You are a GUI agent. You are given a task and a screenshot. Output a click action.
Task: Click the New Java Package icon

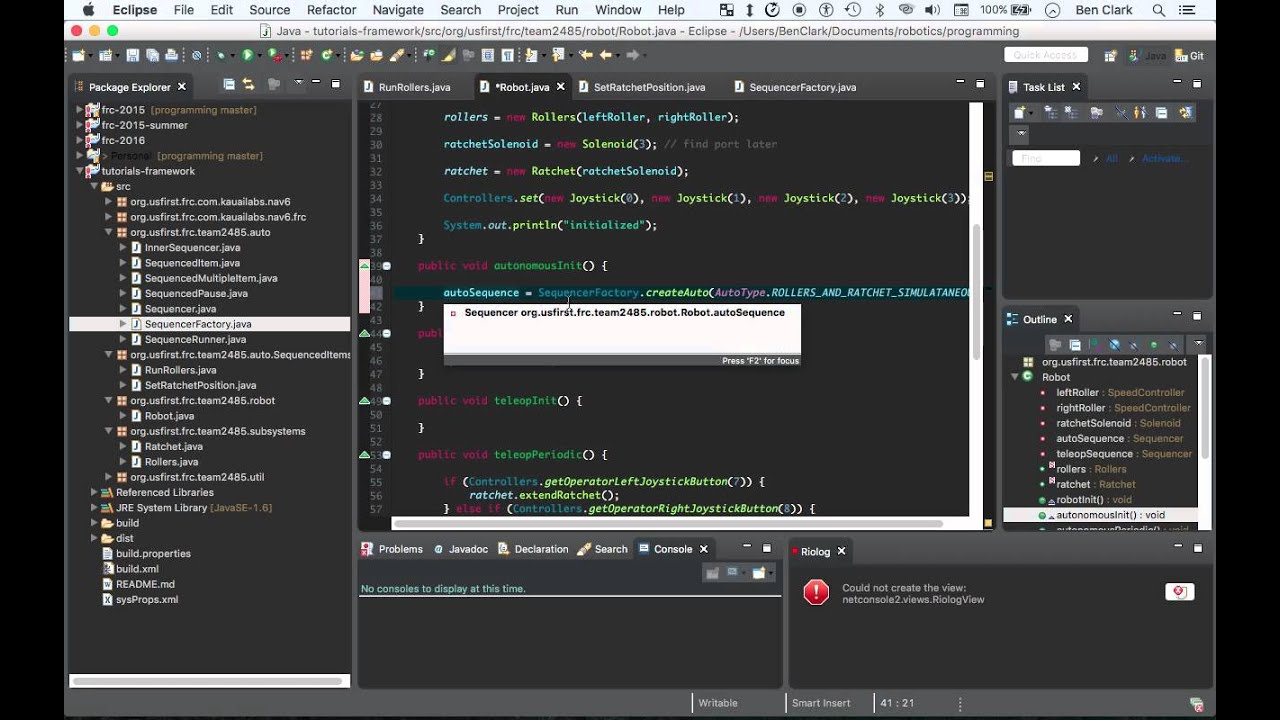(306, 56)
